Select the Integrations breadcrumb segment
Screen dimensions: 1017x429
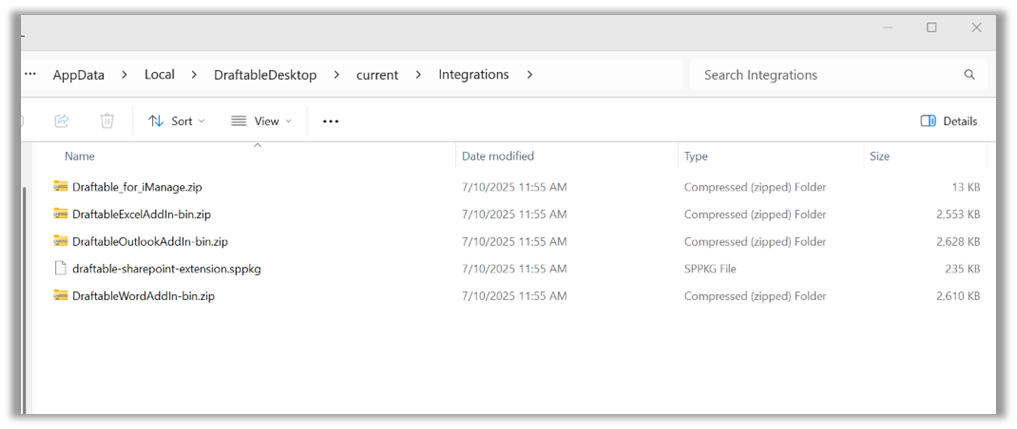tap(473, 75)
